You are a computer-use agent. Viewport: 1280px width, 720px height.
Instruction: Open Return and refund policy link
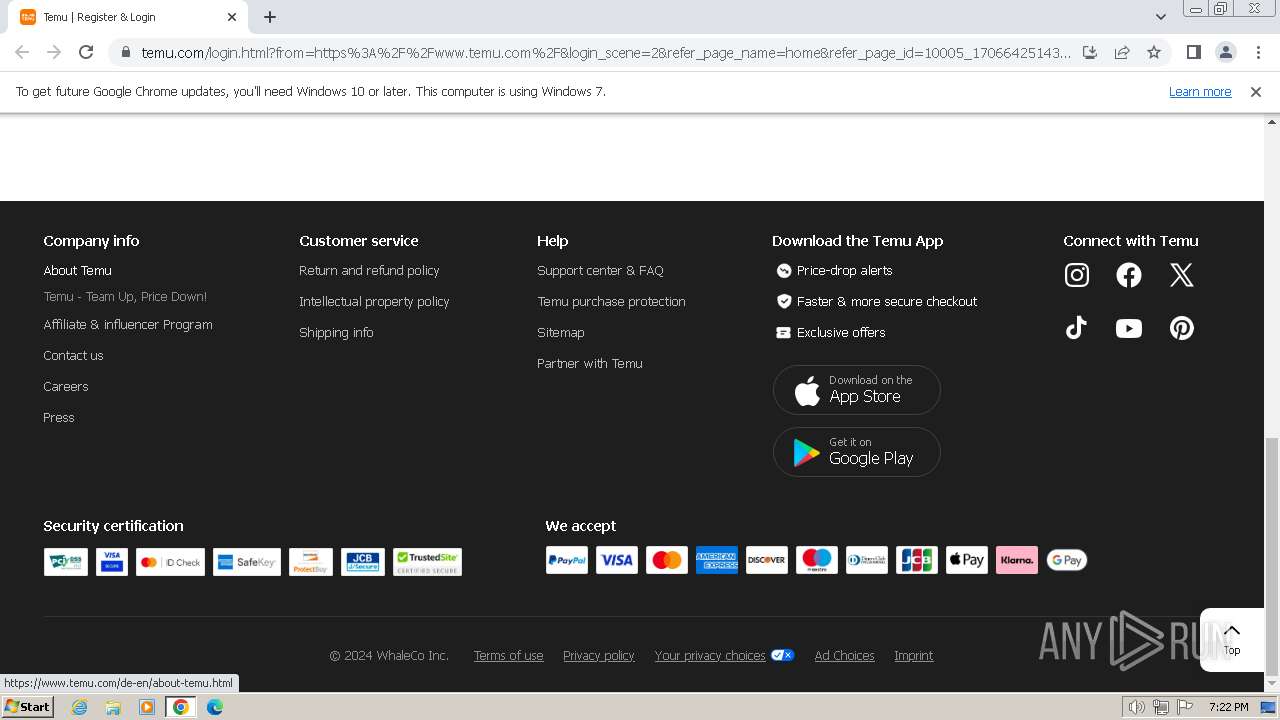point(369,271)
